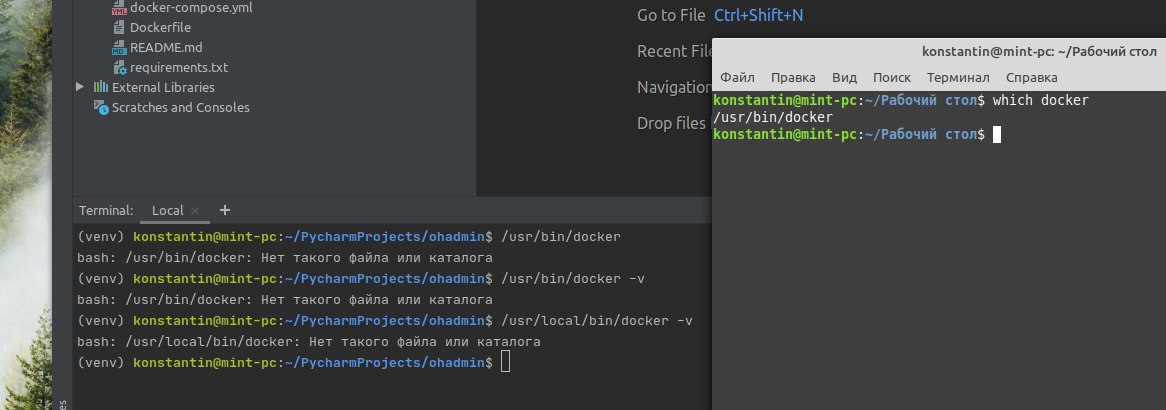Screen dimensions: 1166x410
Task: Open the Поиск menu
Action: coord(892,78)
